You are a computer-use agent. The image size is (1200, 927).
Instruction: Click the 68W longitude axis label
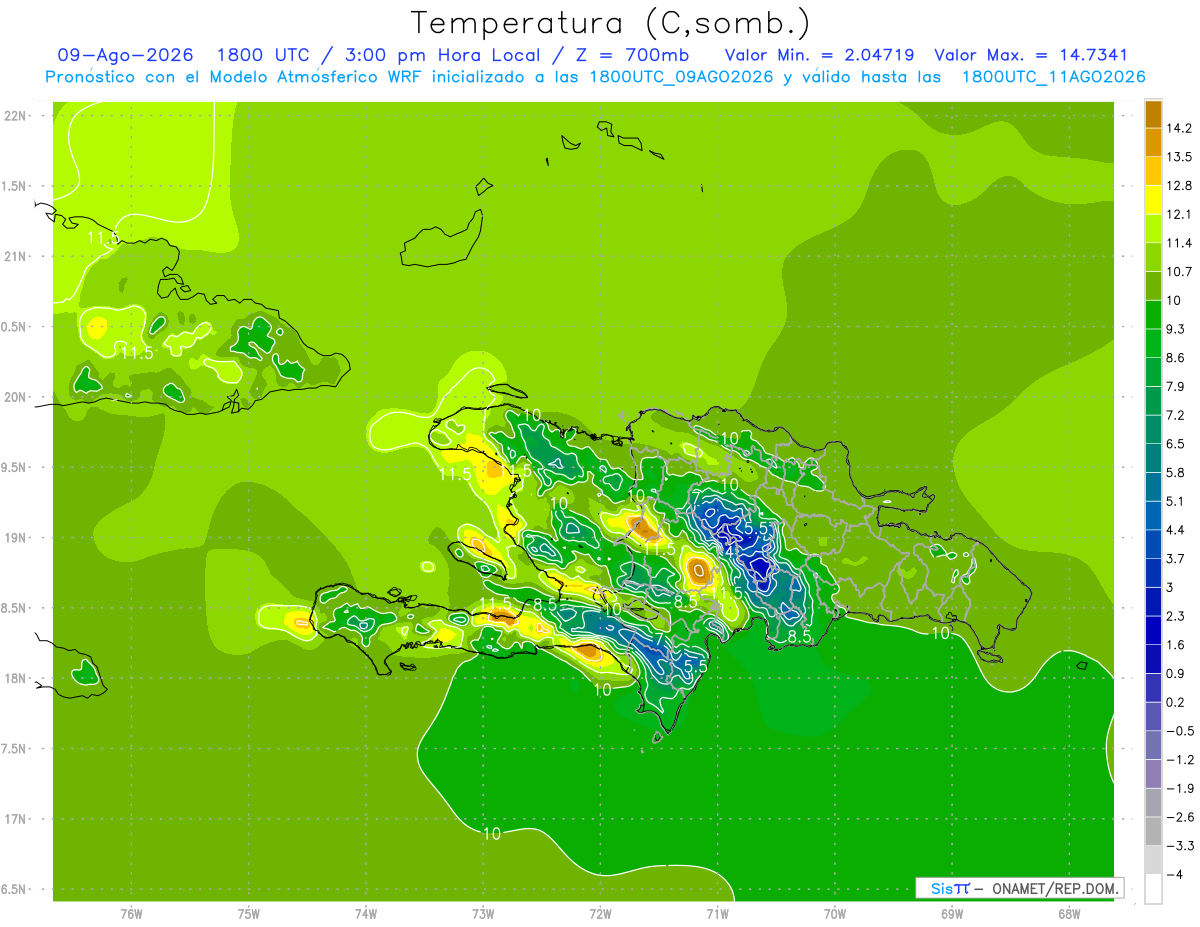[x=1069, y=913]
